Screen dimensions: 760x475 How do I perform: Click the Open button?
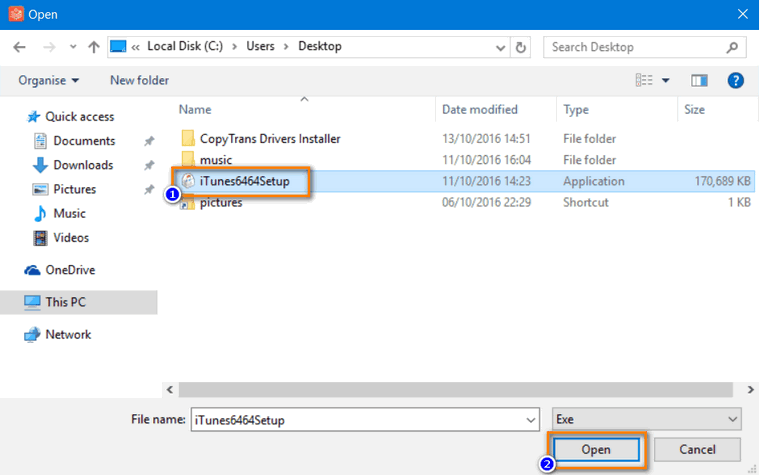(x=596, y=450)
